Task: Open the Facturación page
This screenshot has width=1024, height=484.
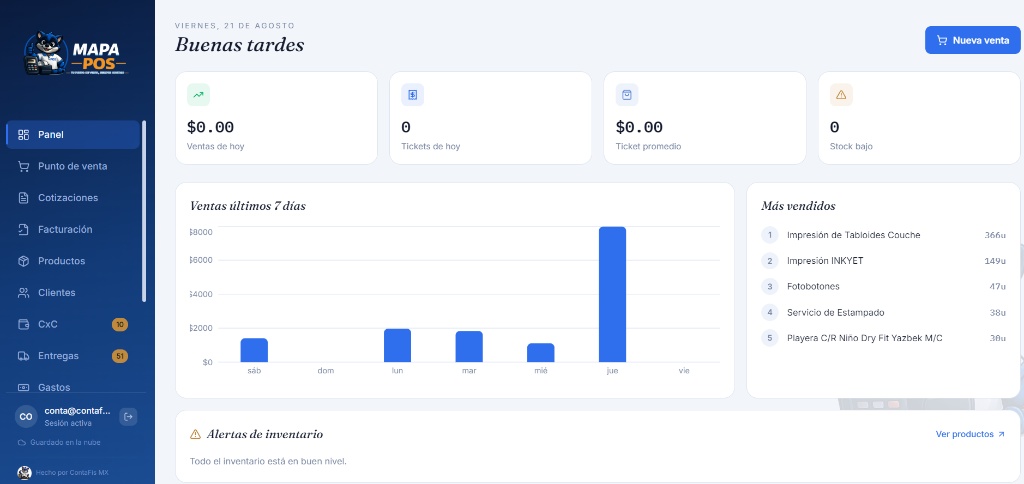Action: pos(73,229)
